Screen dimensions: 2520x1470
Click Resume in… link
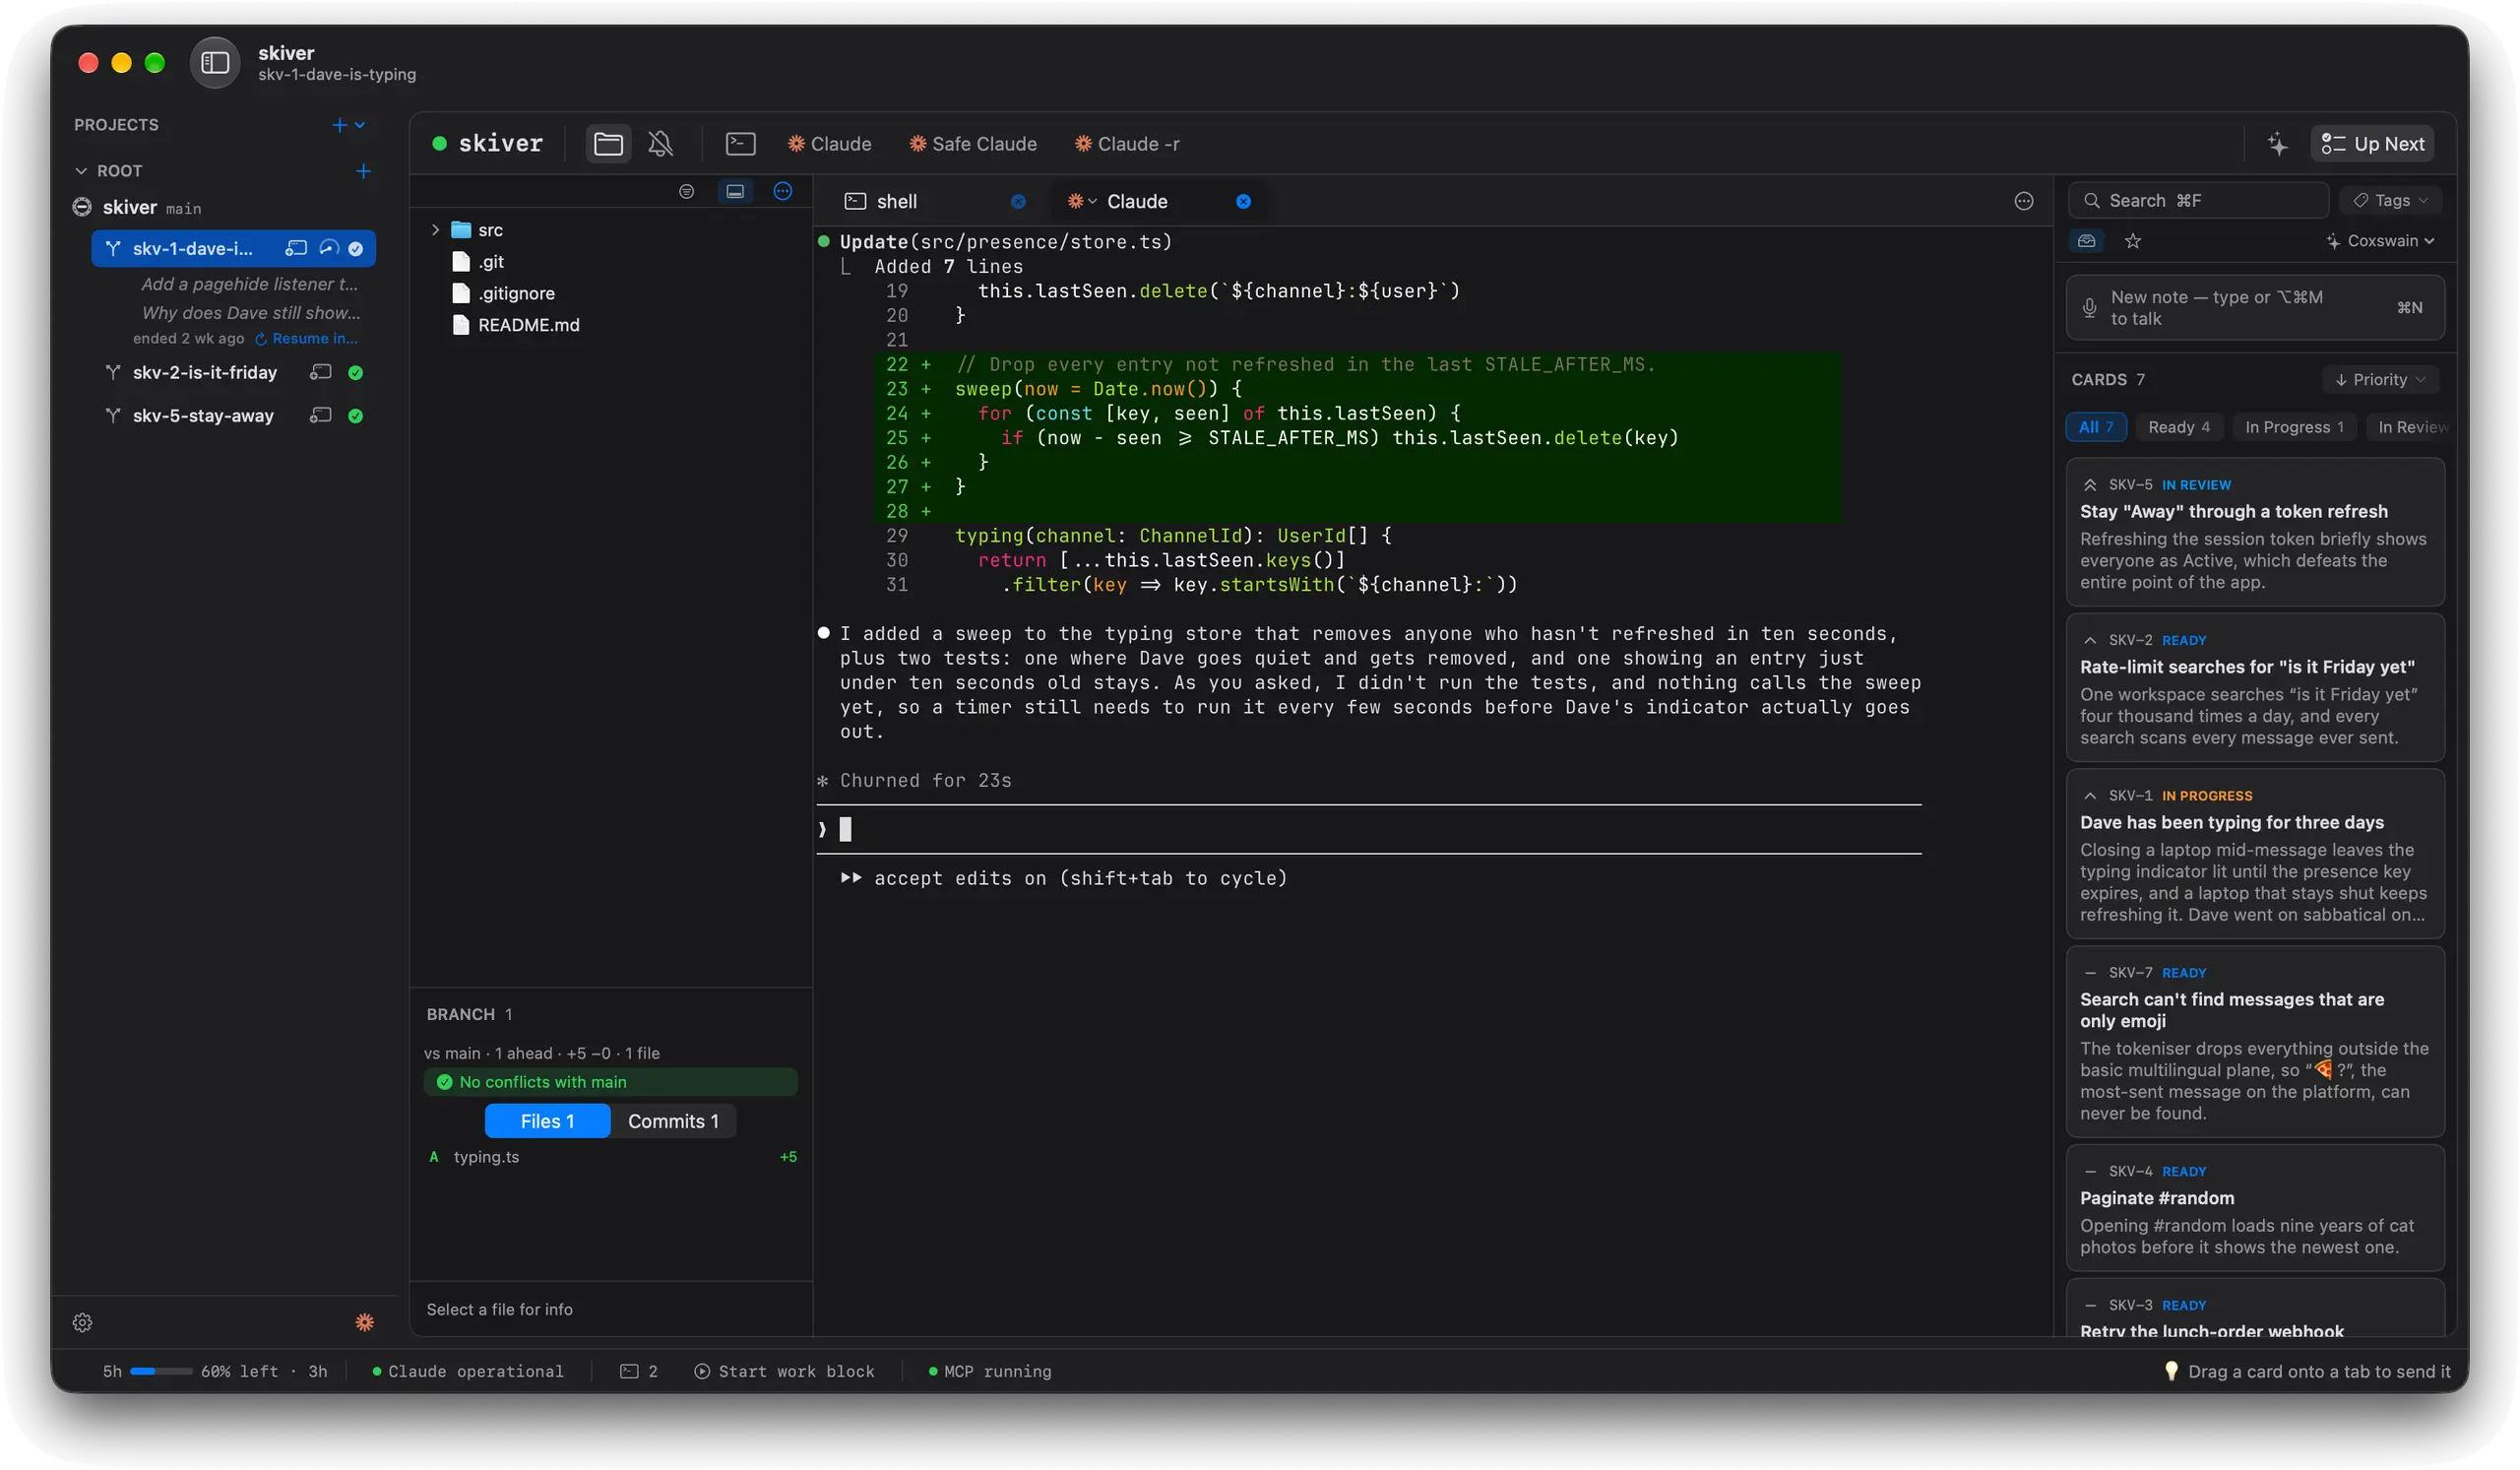tap(306, 338)
